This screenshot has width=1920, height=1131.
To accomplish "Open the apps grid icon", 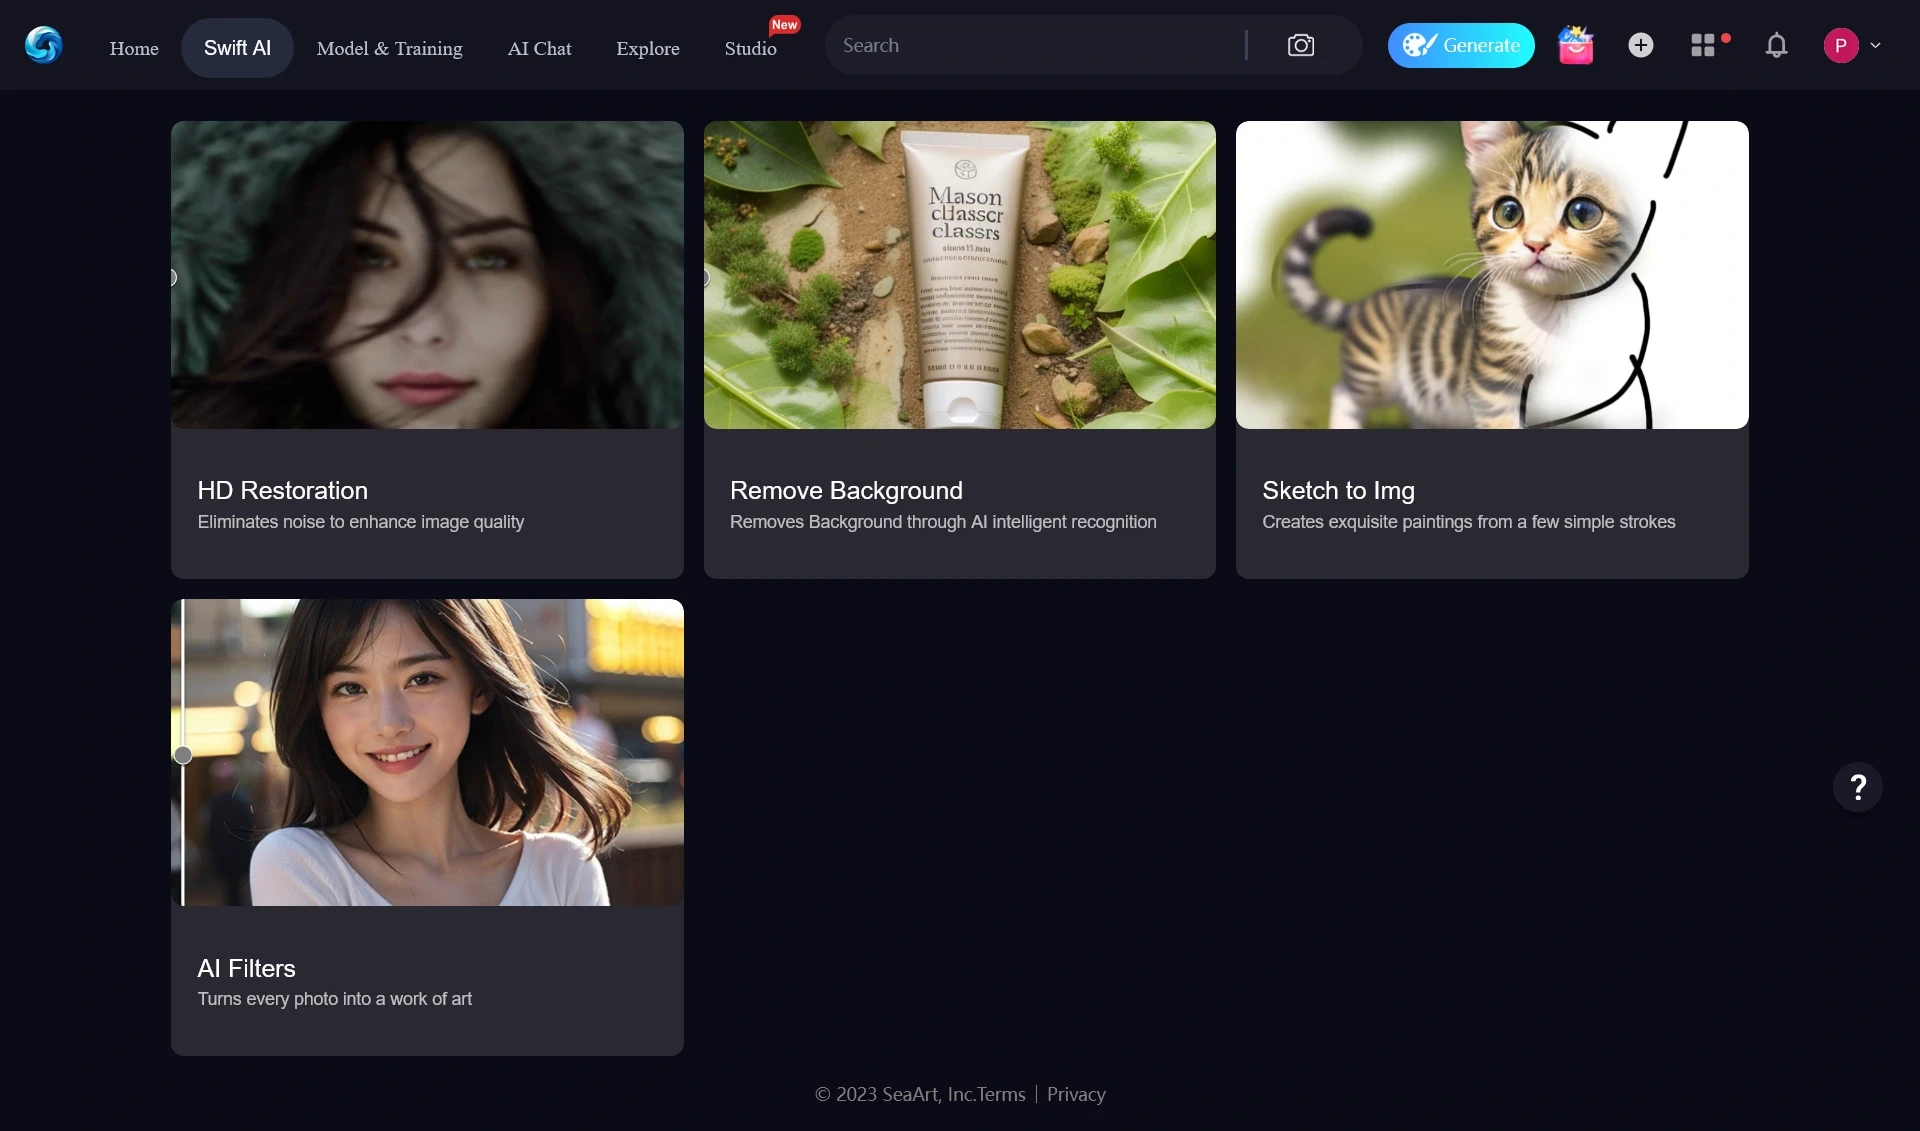I will tap(1705, 44).
